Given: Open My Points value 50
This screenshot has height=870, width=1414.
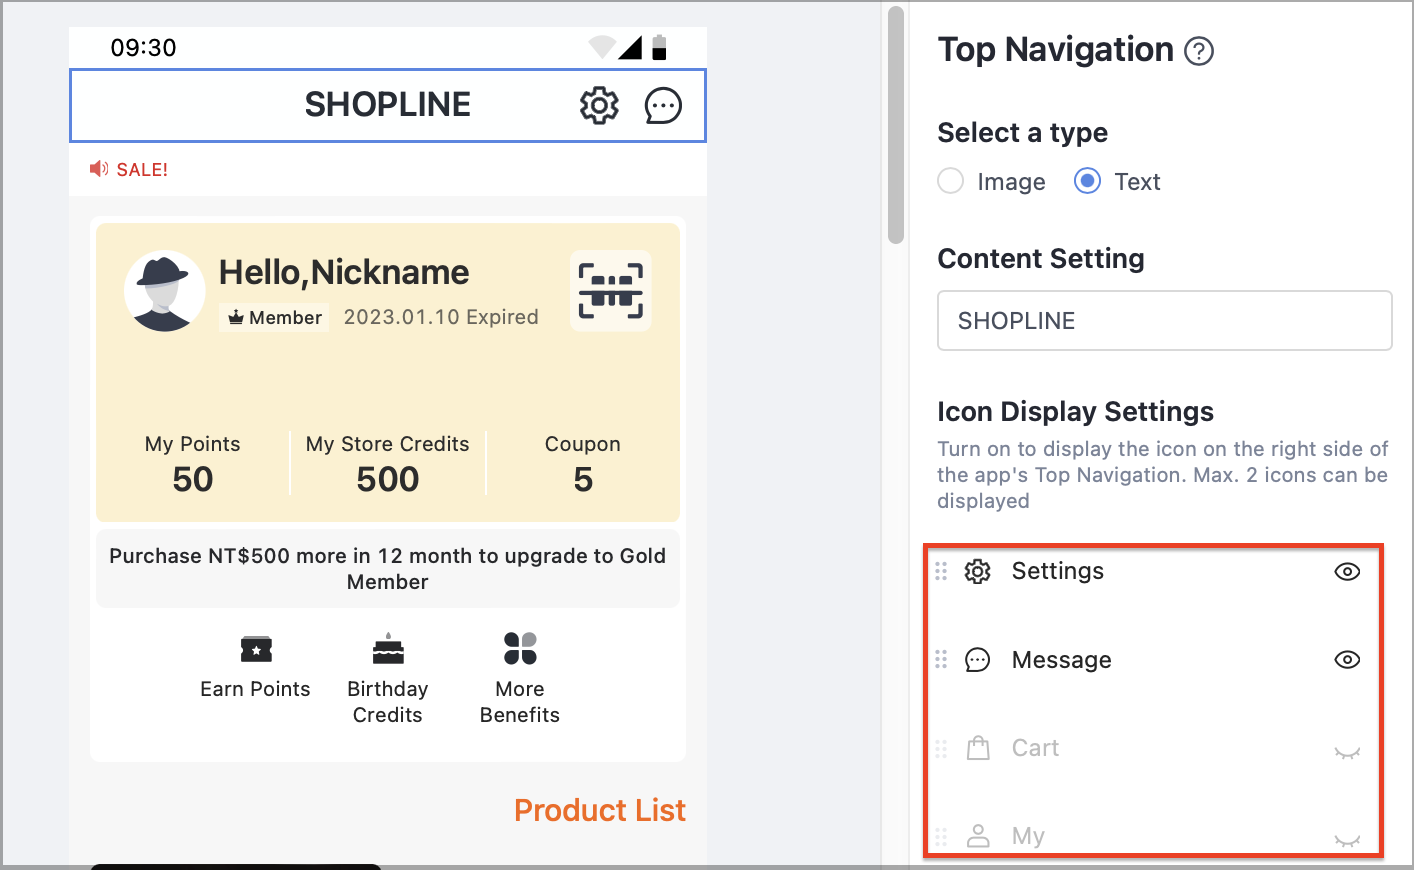Looking at the screenshot, I should coord(193,479).
